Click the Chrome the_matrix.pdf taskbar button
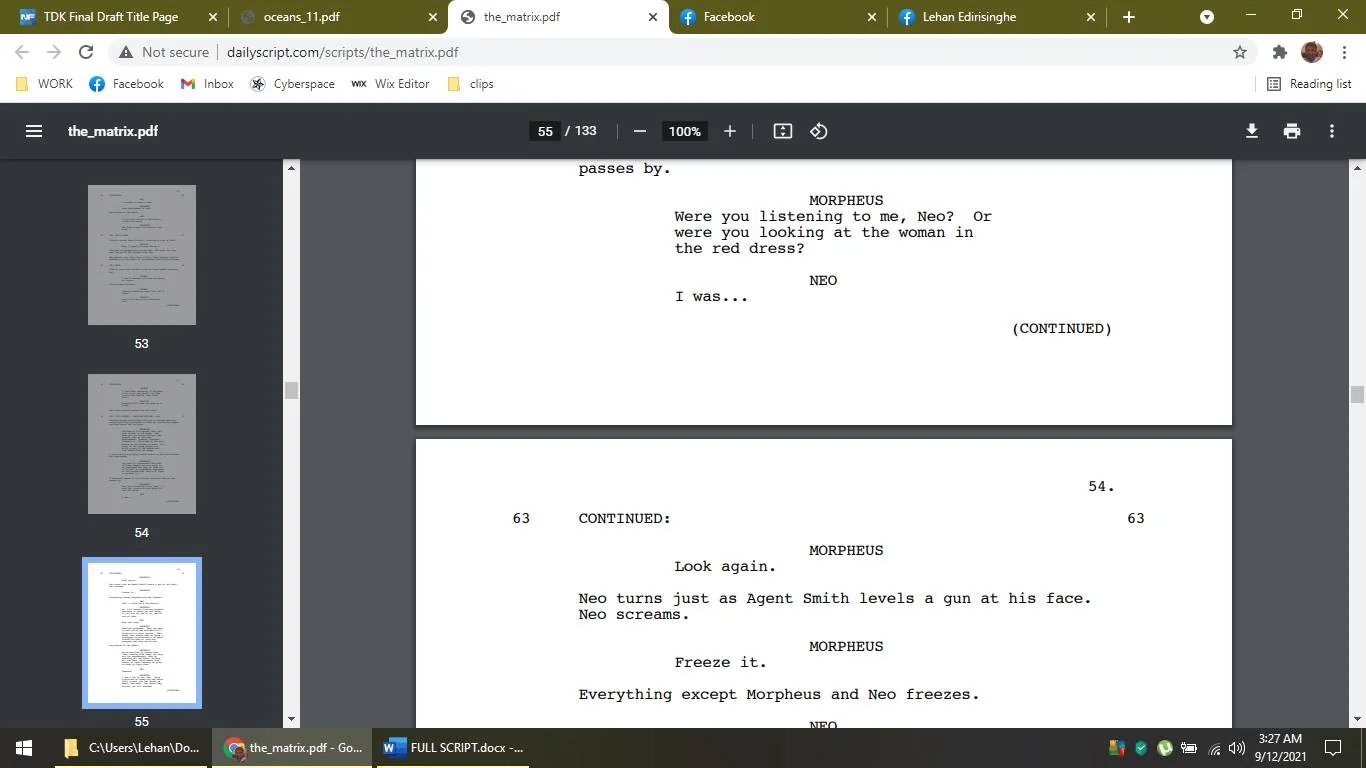Viewport: 1366px width, 768px height. [293, 748]
